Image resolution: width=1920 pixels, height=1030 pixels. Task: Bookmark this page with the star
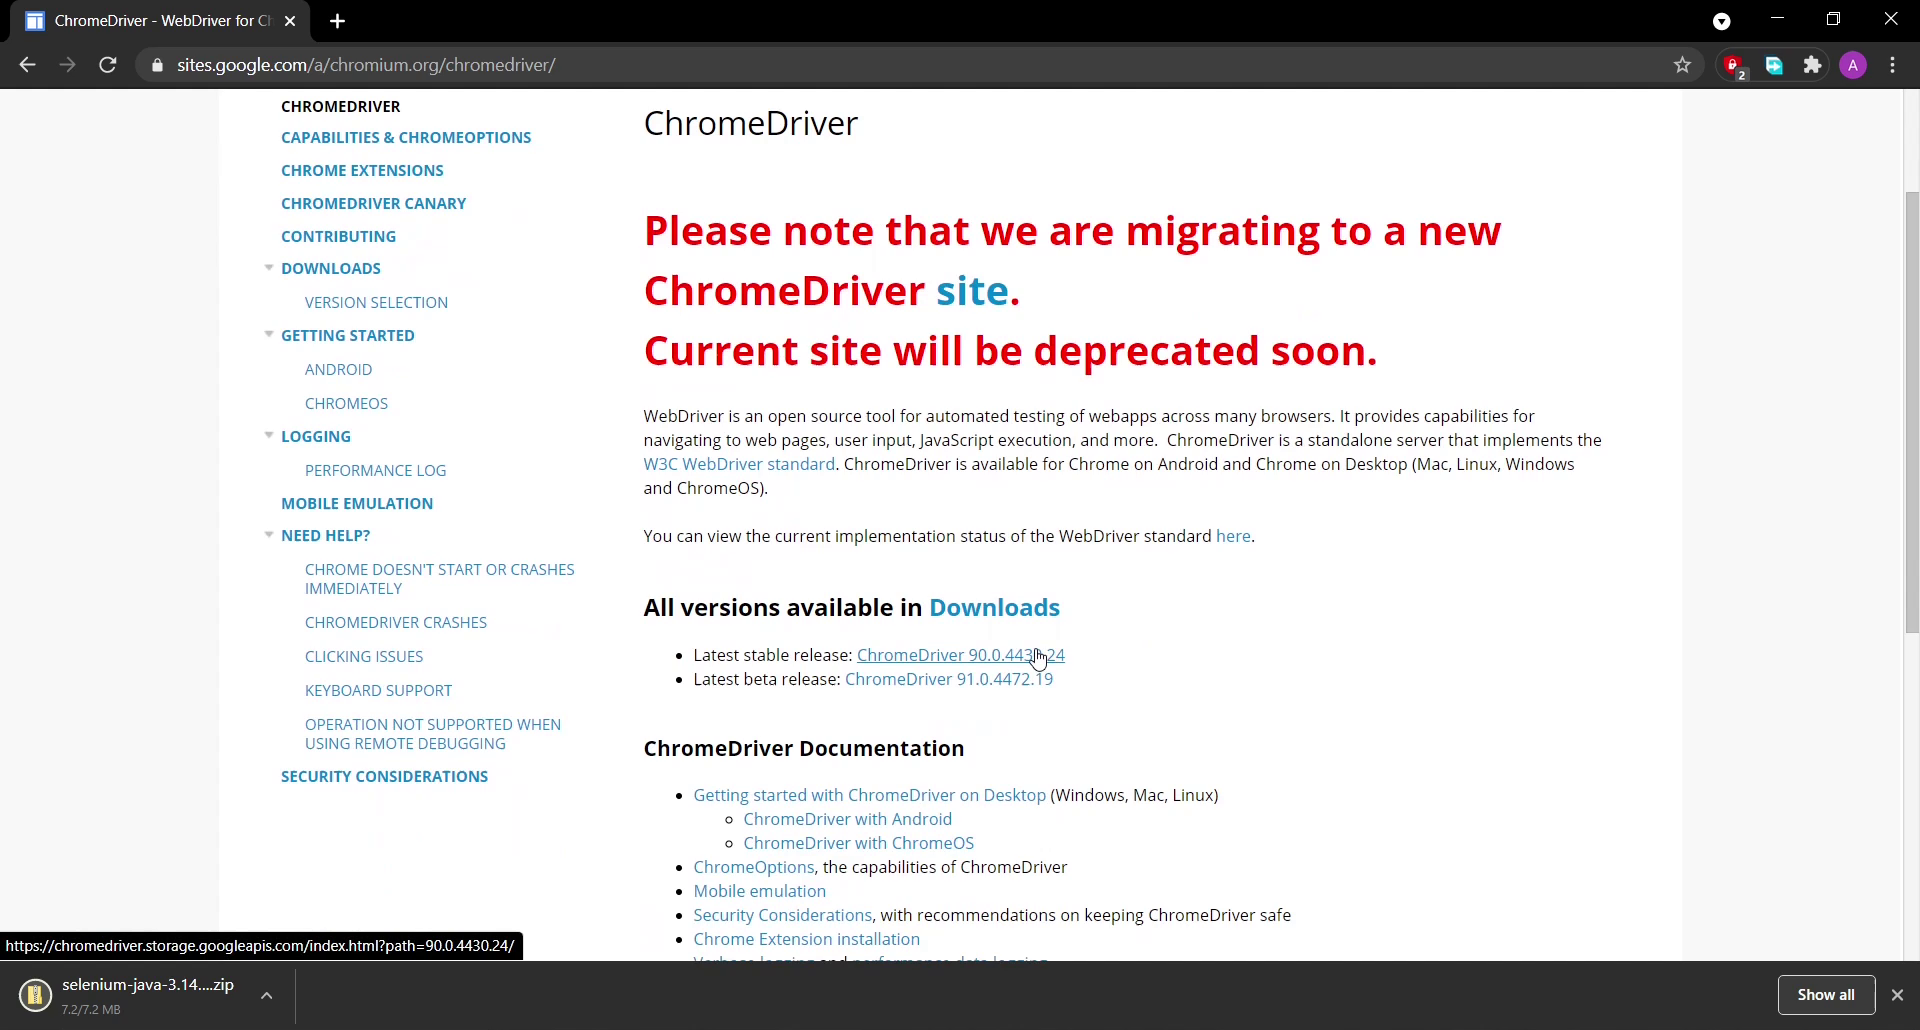tap(1682, 65)
